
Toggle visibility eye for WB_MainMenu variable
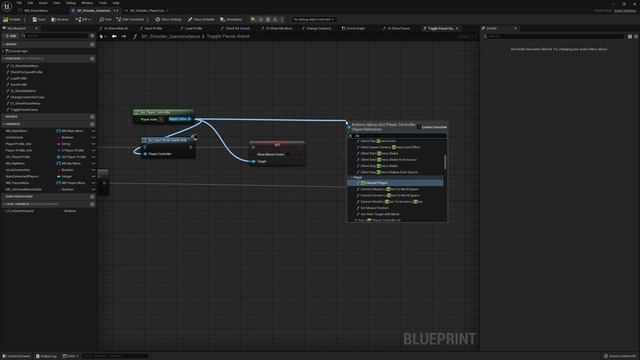[93, 131]
